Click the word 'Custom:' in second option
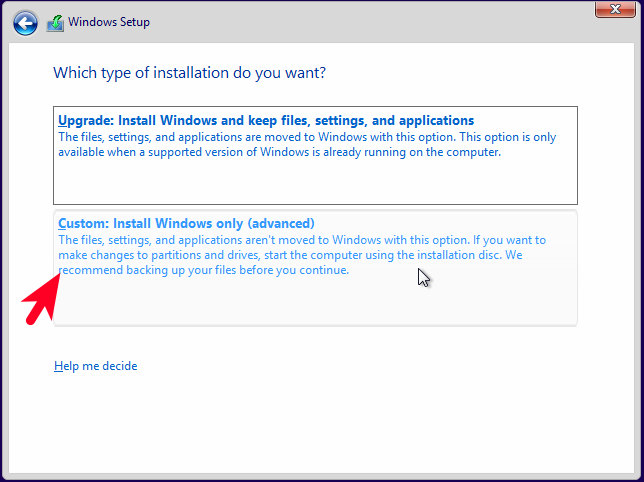The image size is (644, 482). (x=83, y=223)
